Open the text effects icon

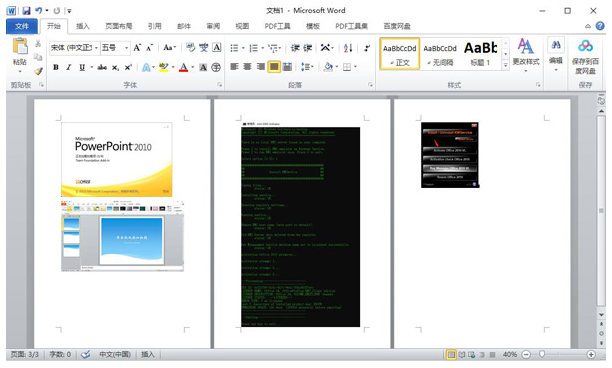(x=146, y=67)
